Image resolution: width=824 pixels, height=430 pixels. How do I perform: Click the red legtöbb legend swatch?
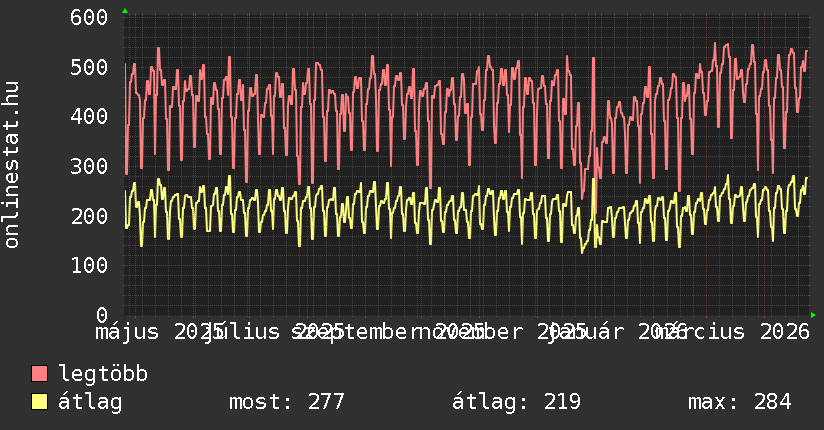40,374
